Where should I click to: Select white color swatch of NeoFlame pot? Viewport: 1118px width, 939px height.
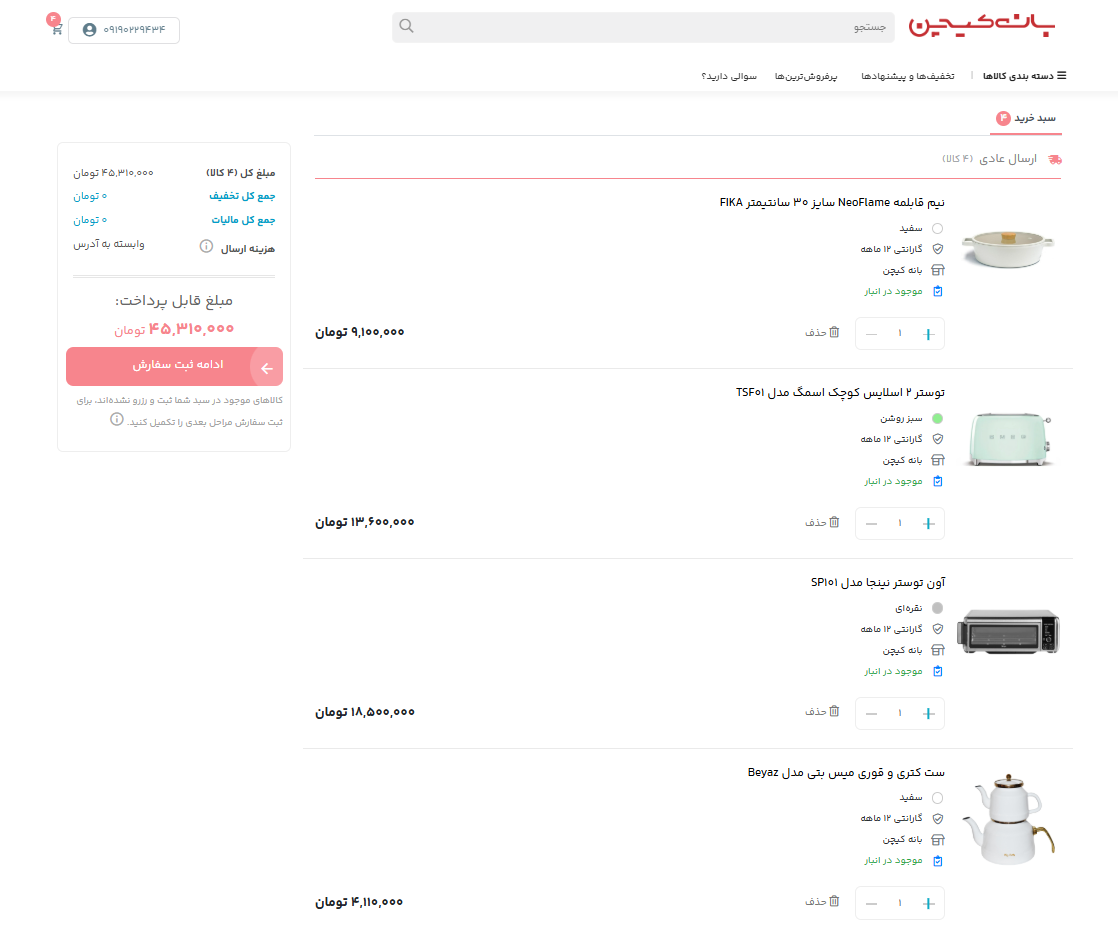pos(938,228)
